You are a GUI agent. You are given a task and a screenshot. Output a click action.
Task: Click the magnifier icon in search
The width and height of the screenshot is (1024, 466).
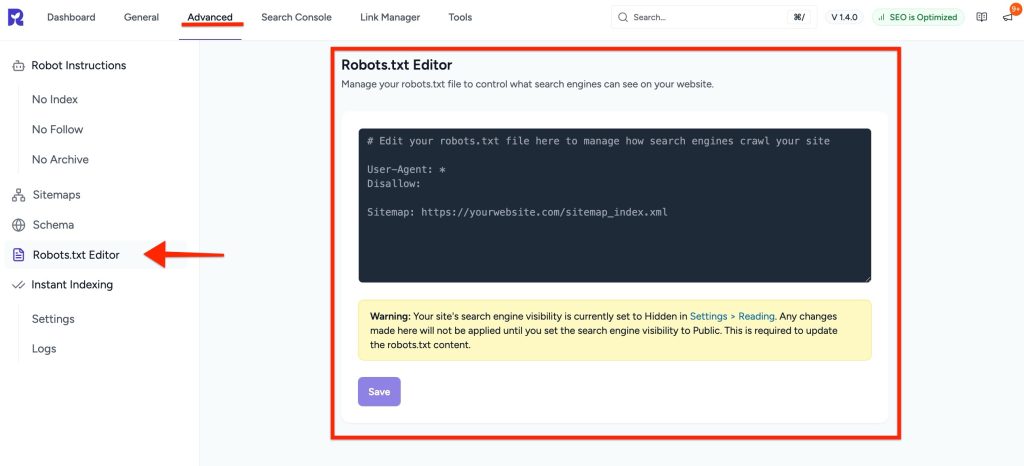[623, 17]
